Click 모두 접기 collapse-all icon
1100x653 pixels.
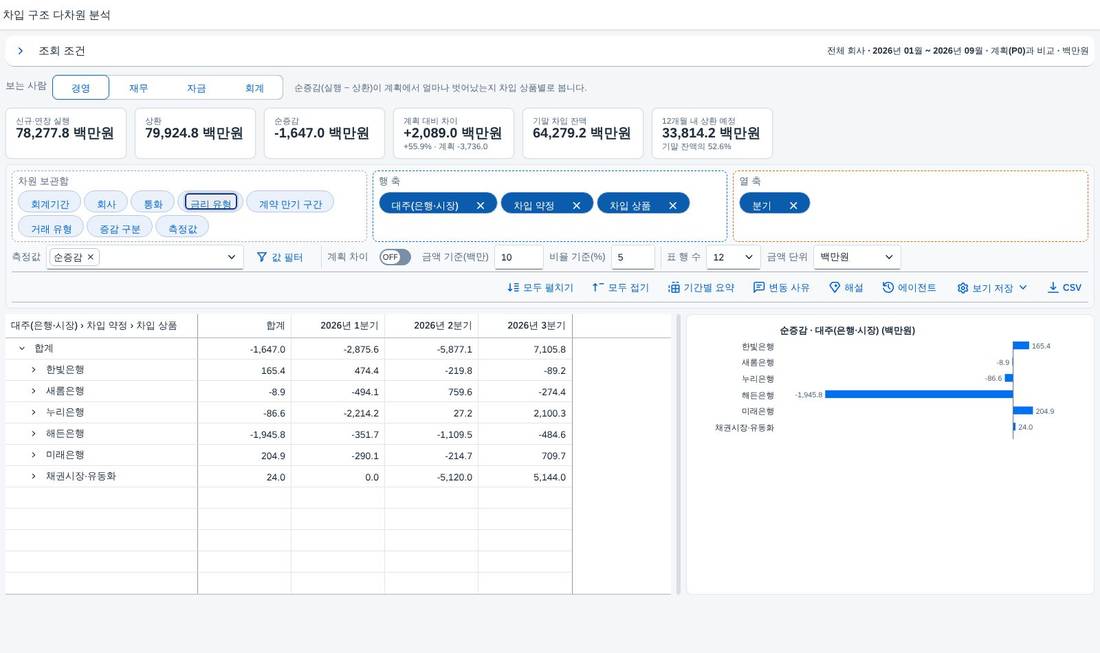click(598, 288)
